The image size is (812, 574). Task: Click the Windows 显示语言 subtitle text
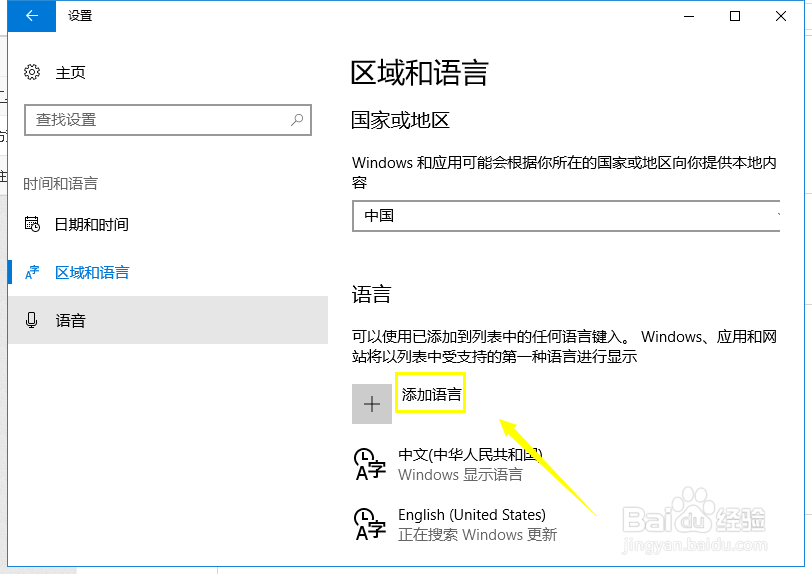(x=460, y=475)
